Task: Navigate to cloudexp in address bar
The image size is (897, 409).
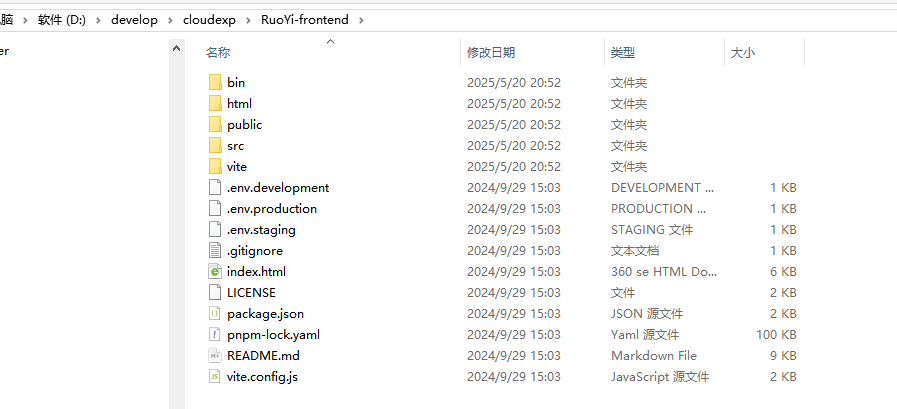Action: [x=209, y=20]
